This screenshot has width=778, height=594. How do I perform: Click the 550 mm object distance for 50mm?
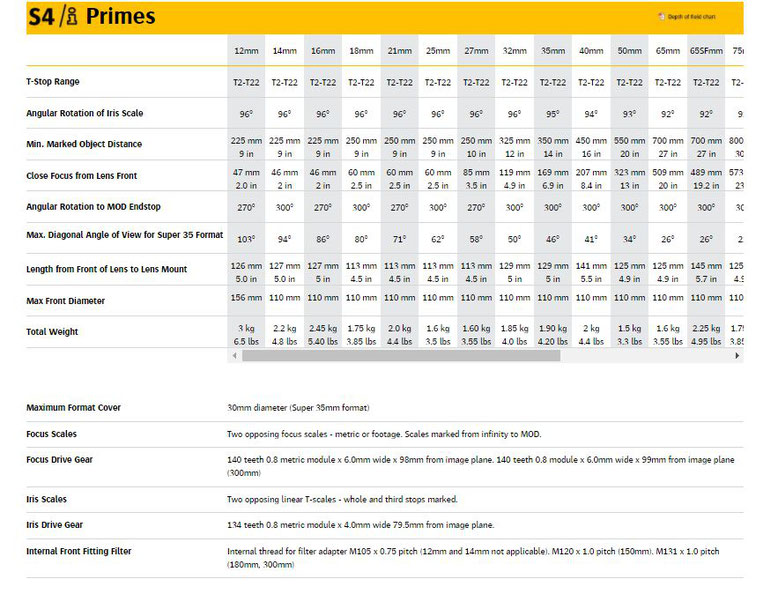[629, 141]
